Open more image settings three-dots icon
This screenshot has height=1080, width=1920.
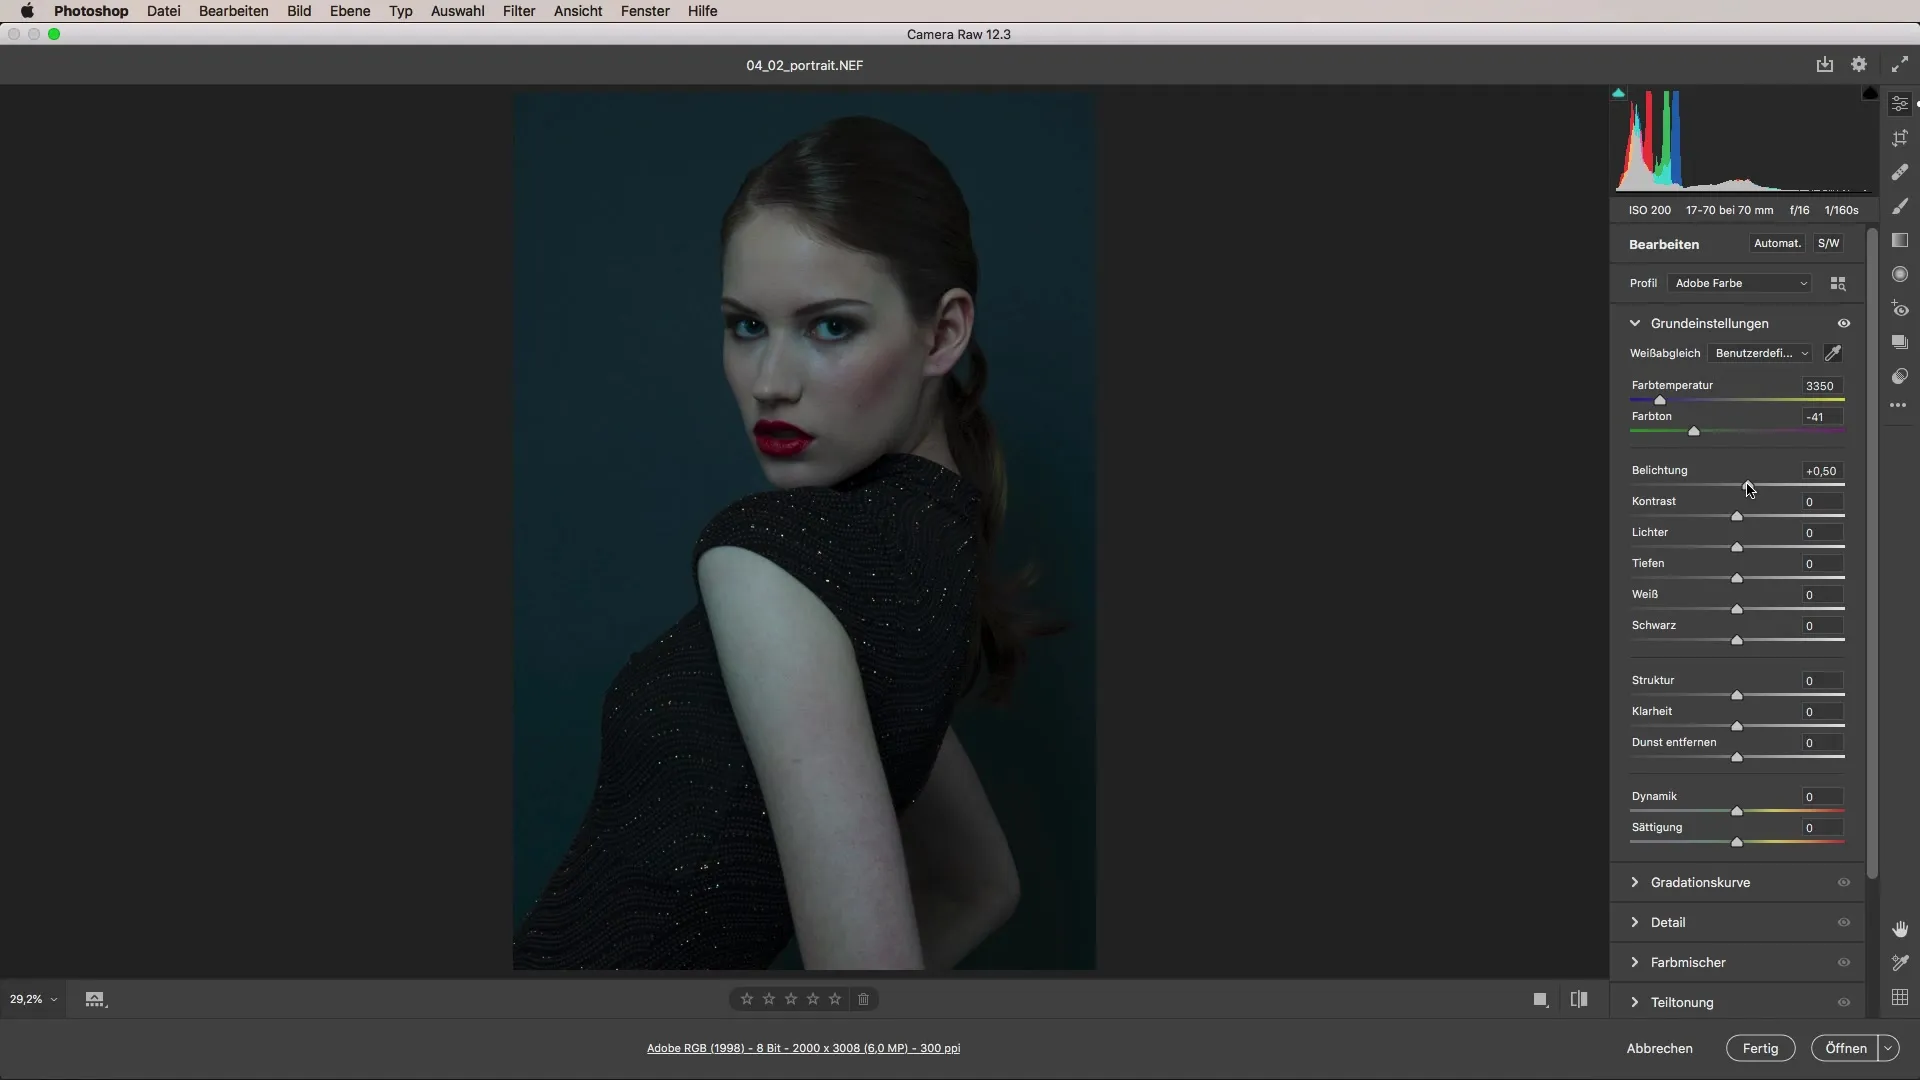point(1899,405)
